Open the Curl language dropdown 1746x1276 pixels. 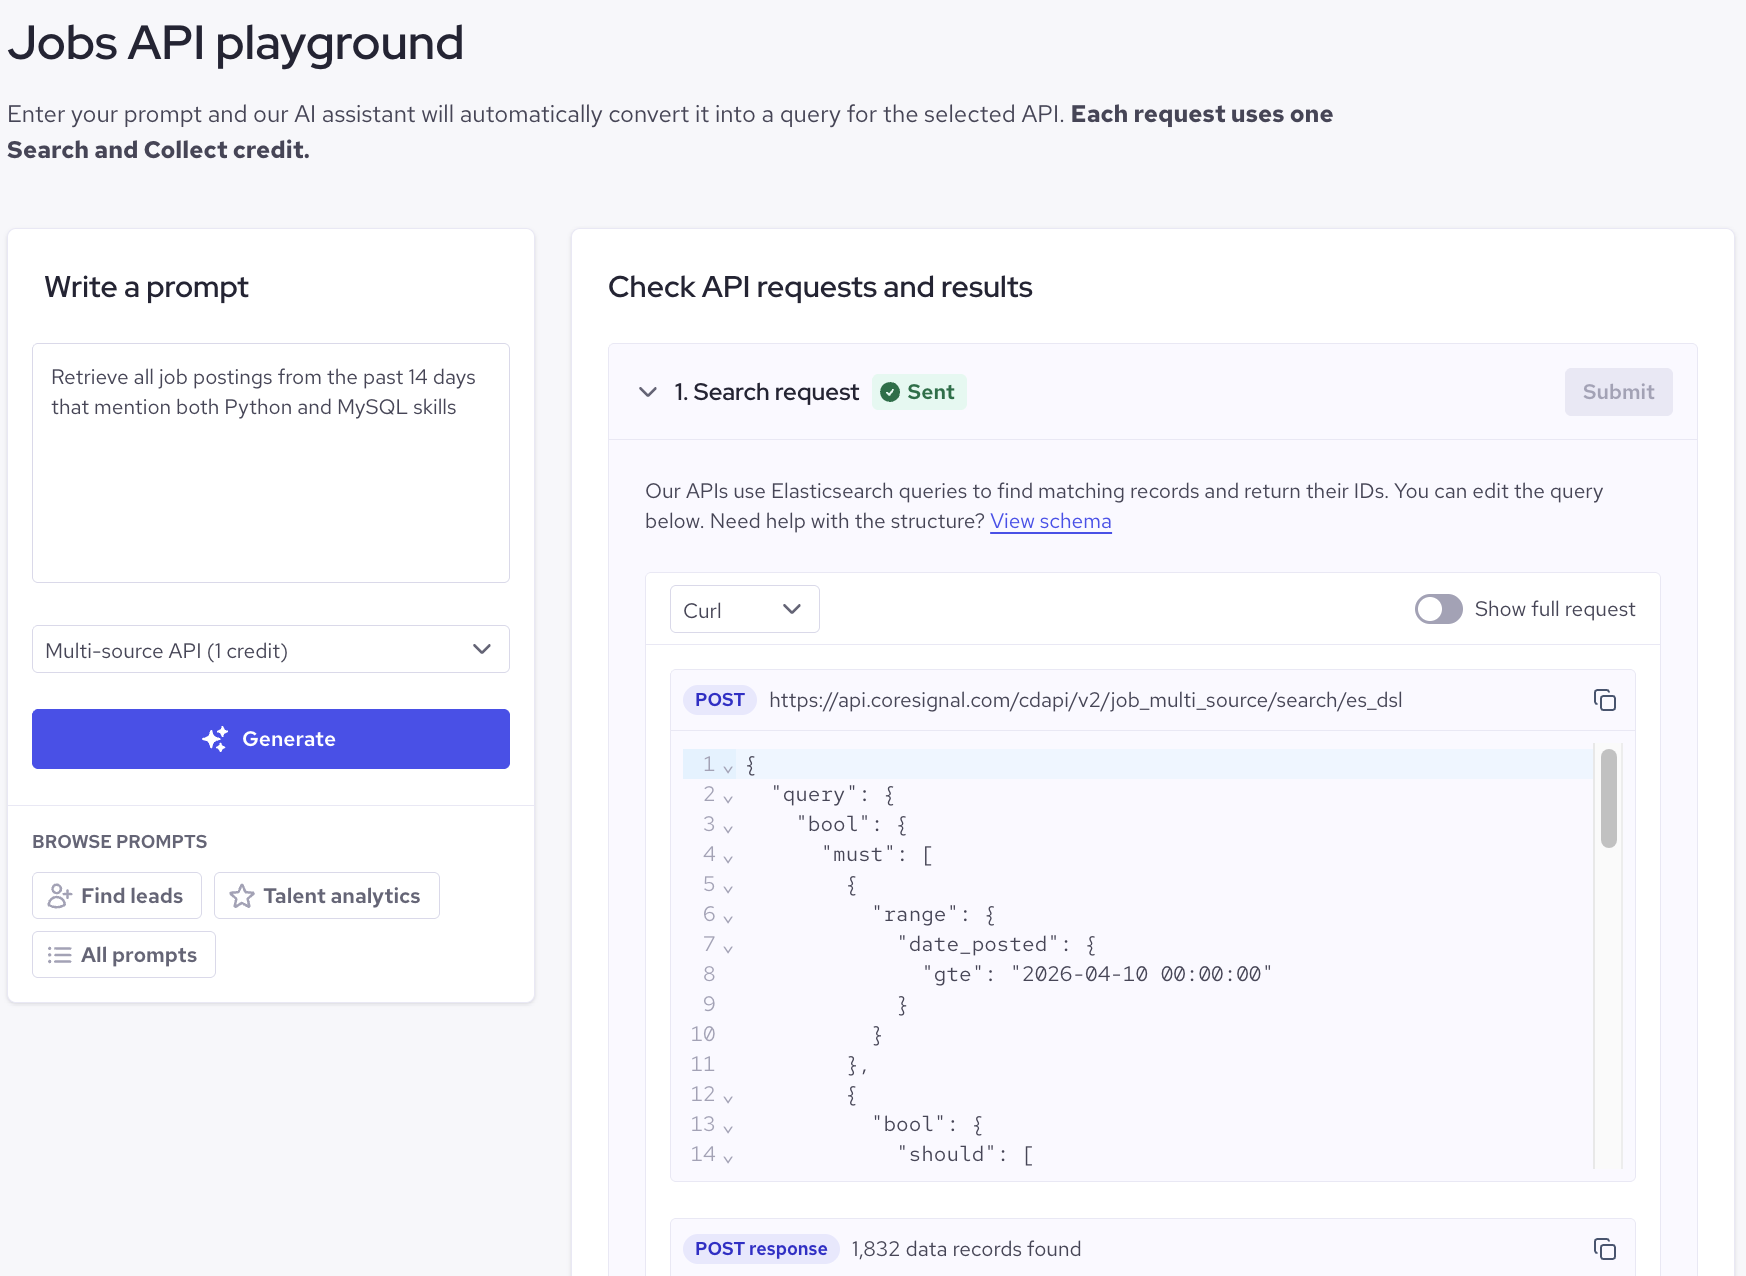(745, 609)
